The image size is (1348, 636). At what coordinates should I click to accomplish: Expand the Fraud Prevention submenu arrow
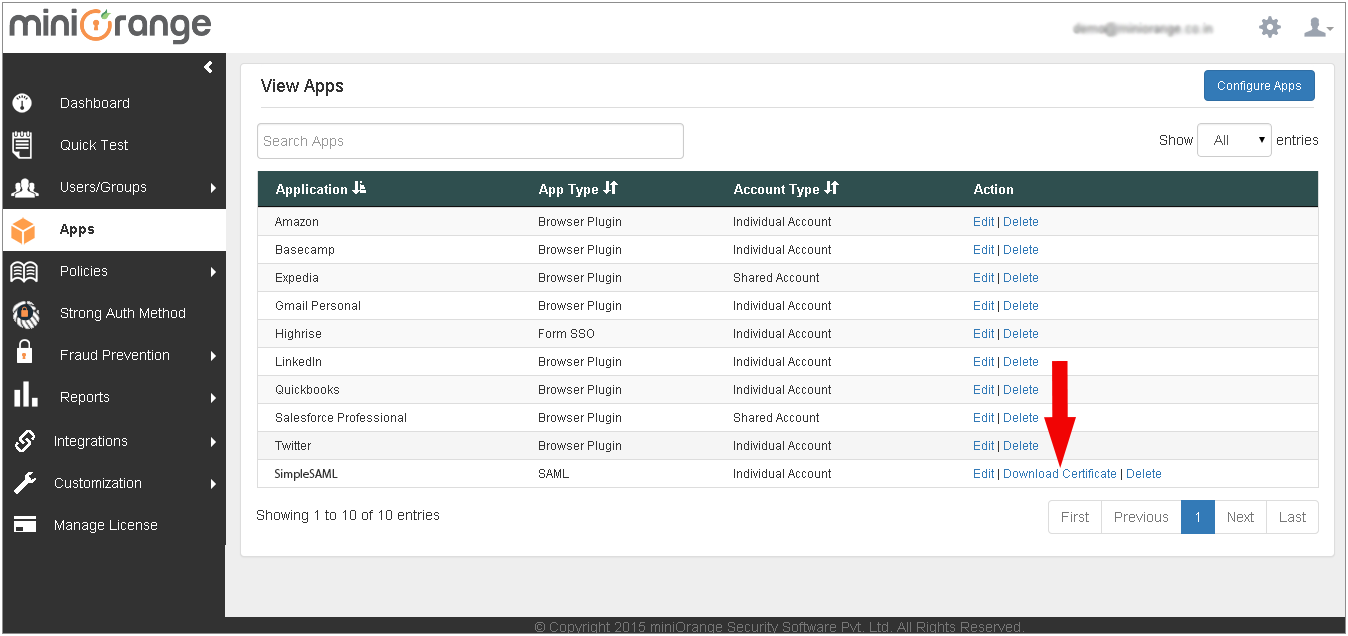click(x=213, y=356)
